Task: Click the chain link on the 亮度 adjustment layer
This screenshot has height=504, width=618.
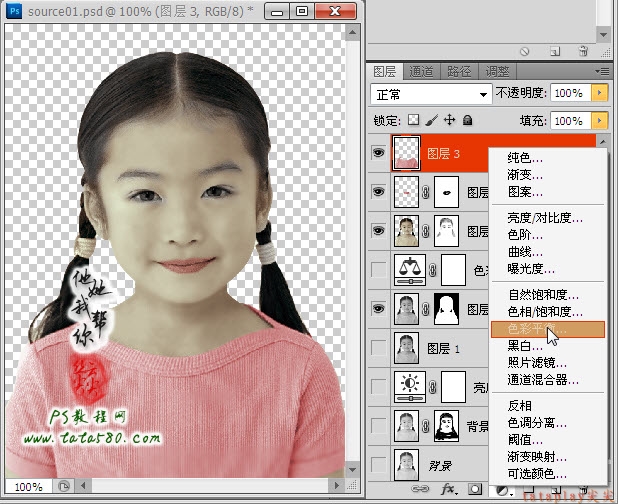Action: pyautogui.click(x=432, y=387)
